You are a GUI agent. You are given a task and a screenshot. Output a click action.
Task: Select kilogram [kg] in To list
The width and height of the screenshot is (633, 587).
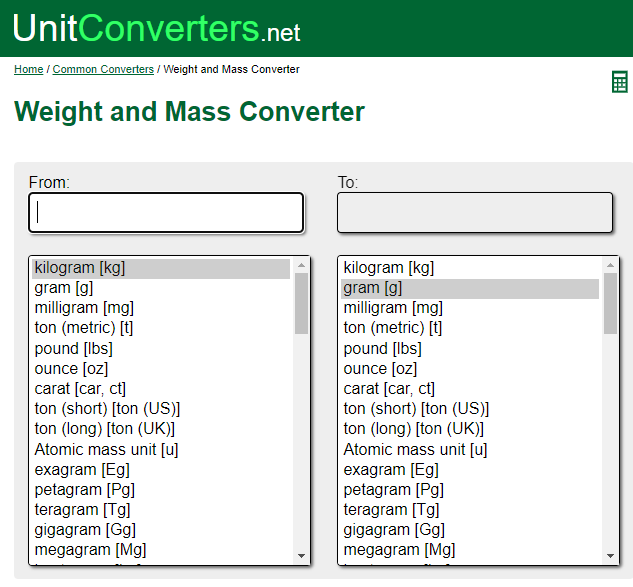(x=388, y=268)
